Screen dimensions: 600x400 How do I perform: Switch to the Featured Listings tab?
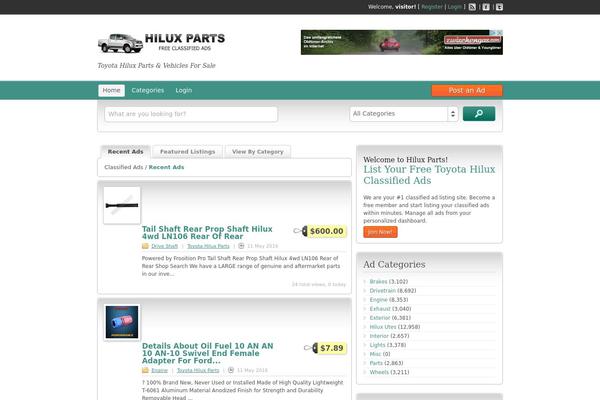click(188, 152)
